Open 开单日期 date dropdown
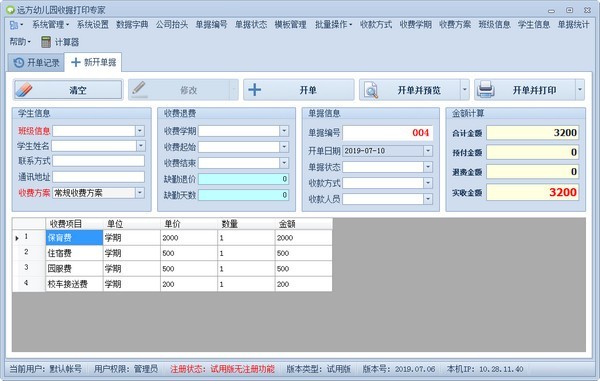Screen dimensions: 600x381 [x=428, y=151]
